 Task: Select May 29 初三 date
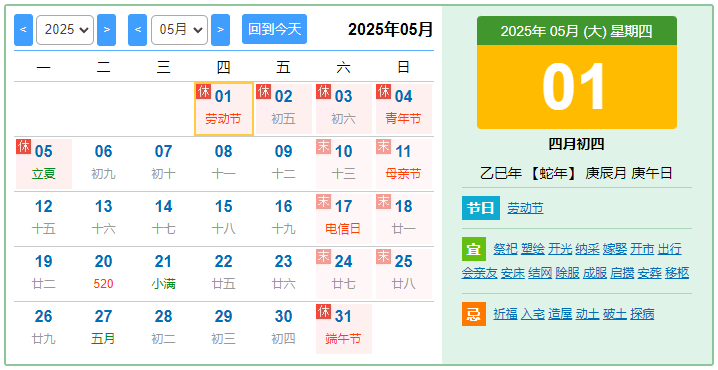coord(223,329)
